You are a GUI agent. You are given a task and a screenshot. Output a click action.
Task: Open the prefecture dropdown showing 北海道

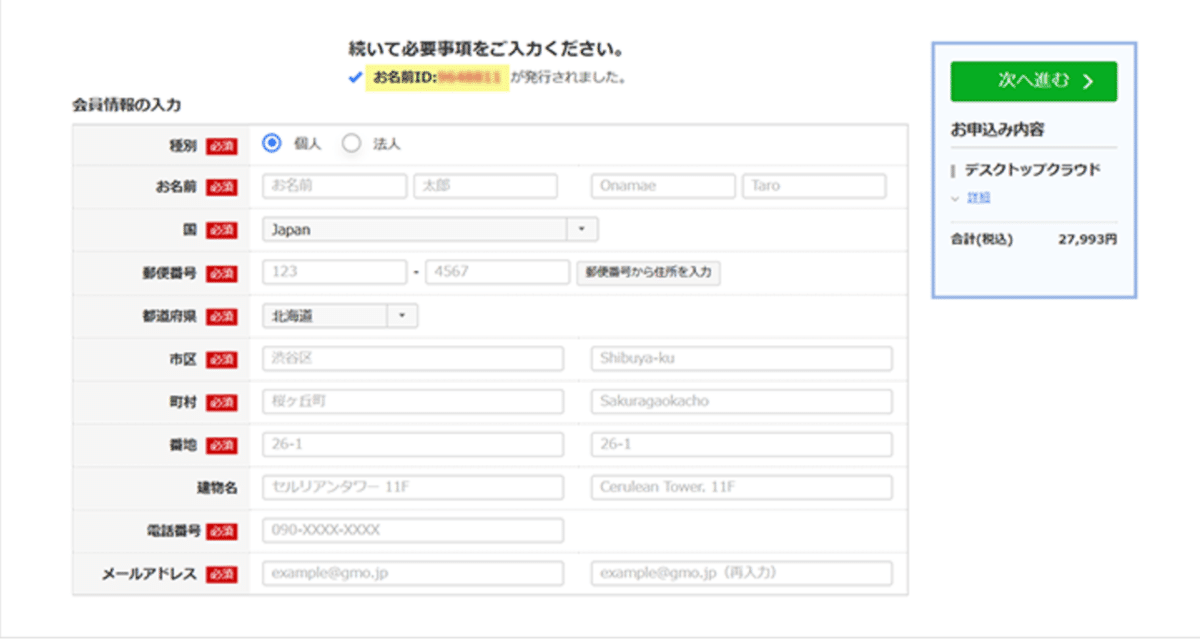click(340, 314)
